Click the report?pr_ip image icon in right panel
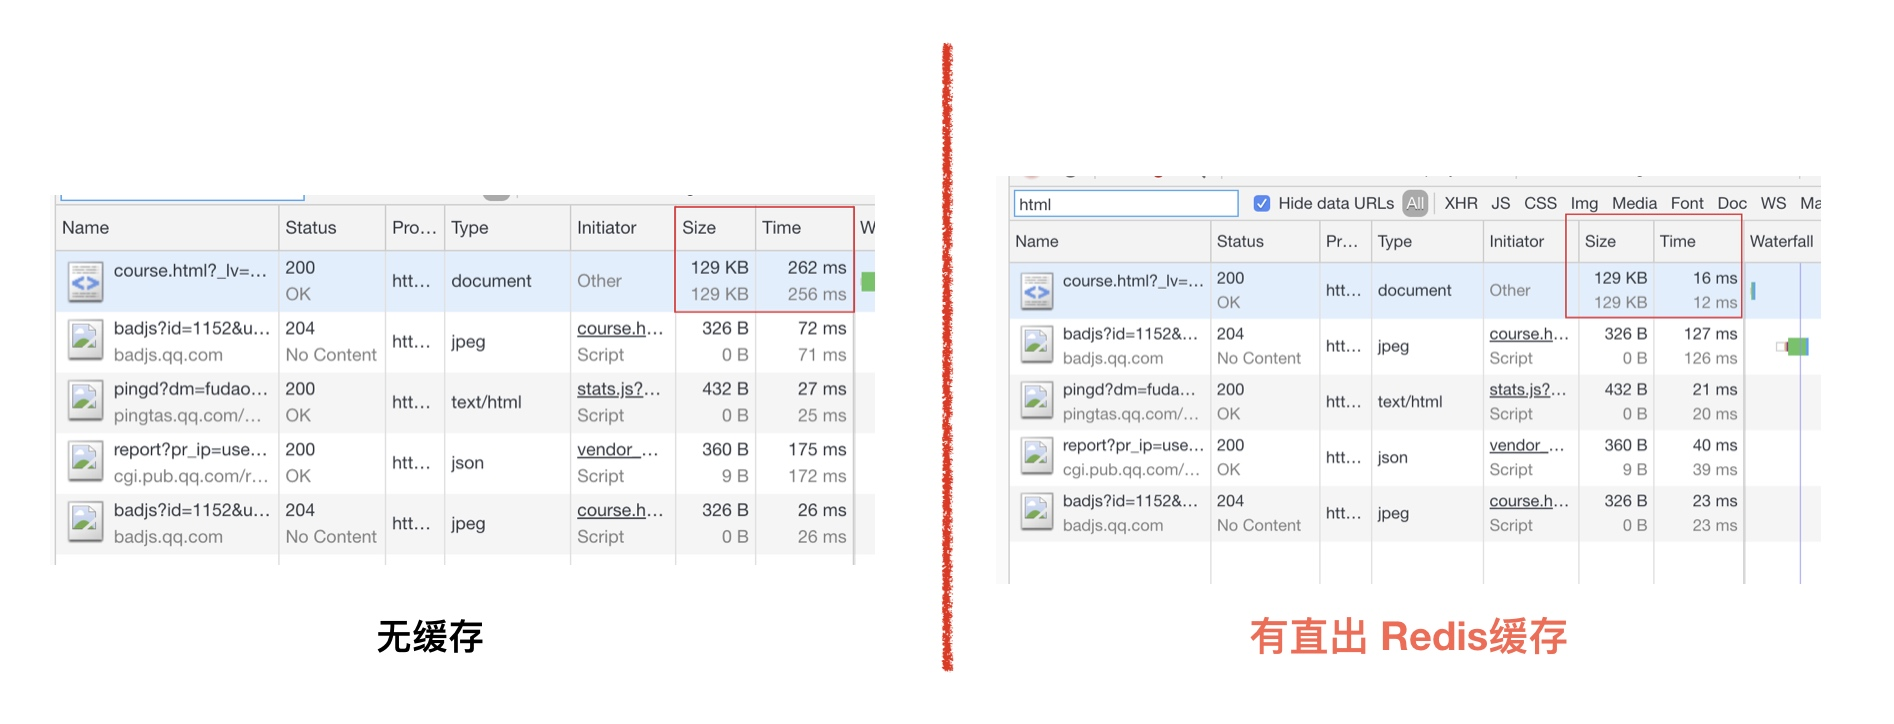1894x724 pixels. [x=1037, y=457]
